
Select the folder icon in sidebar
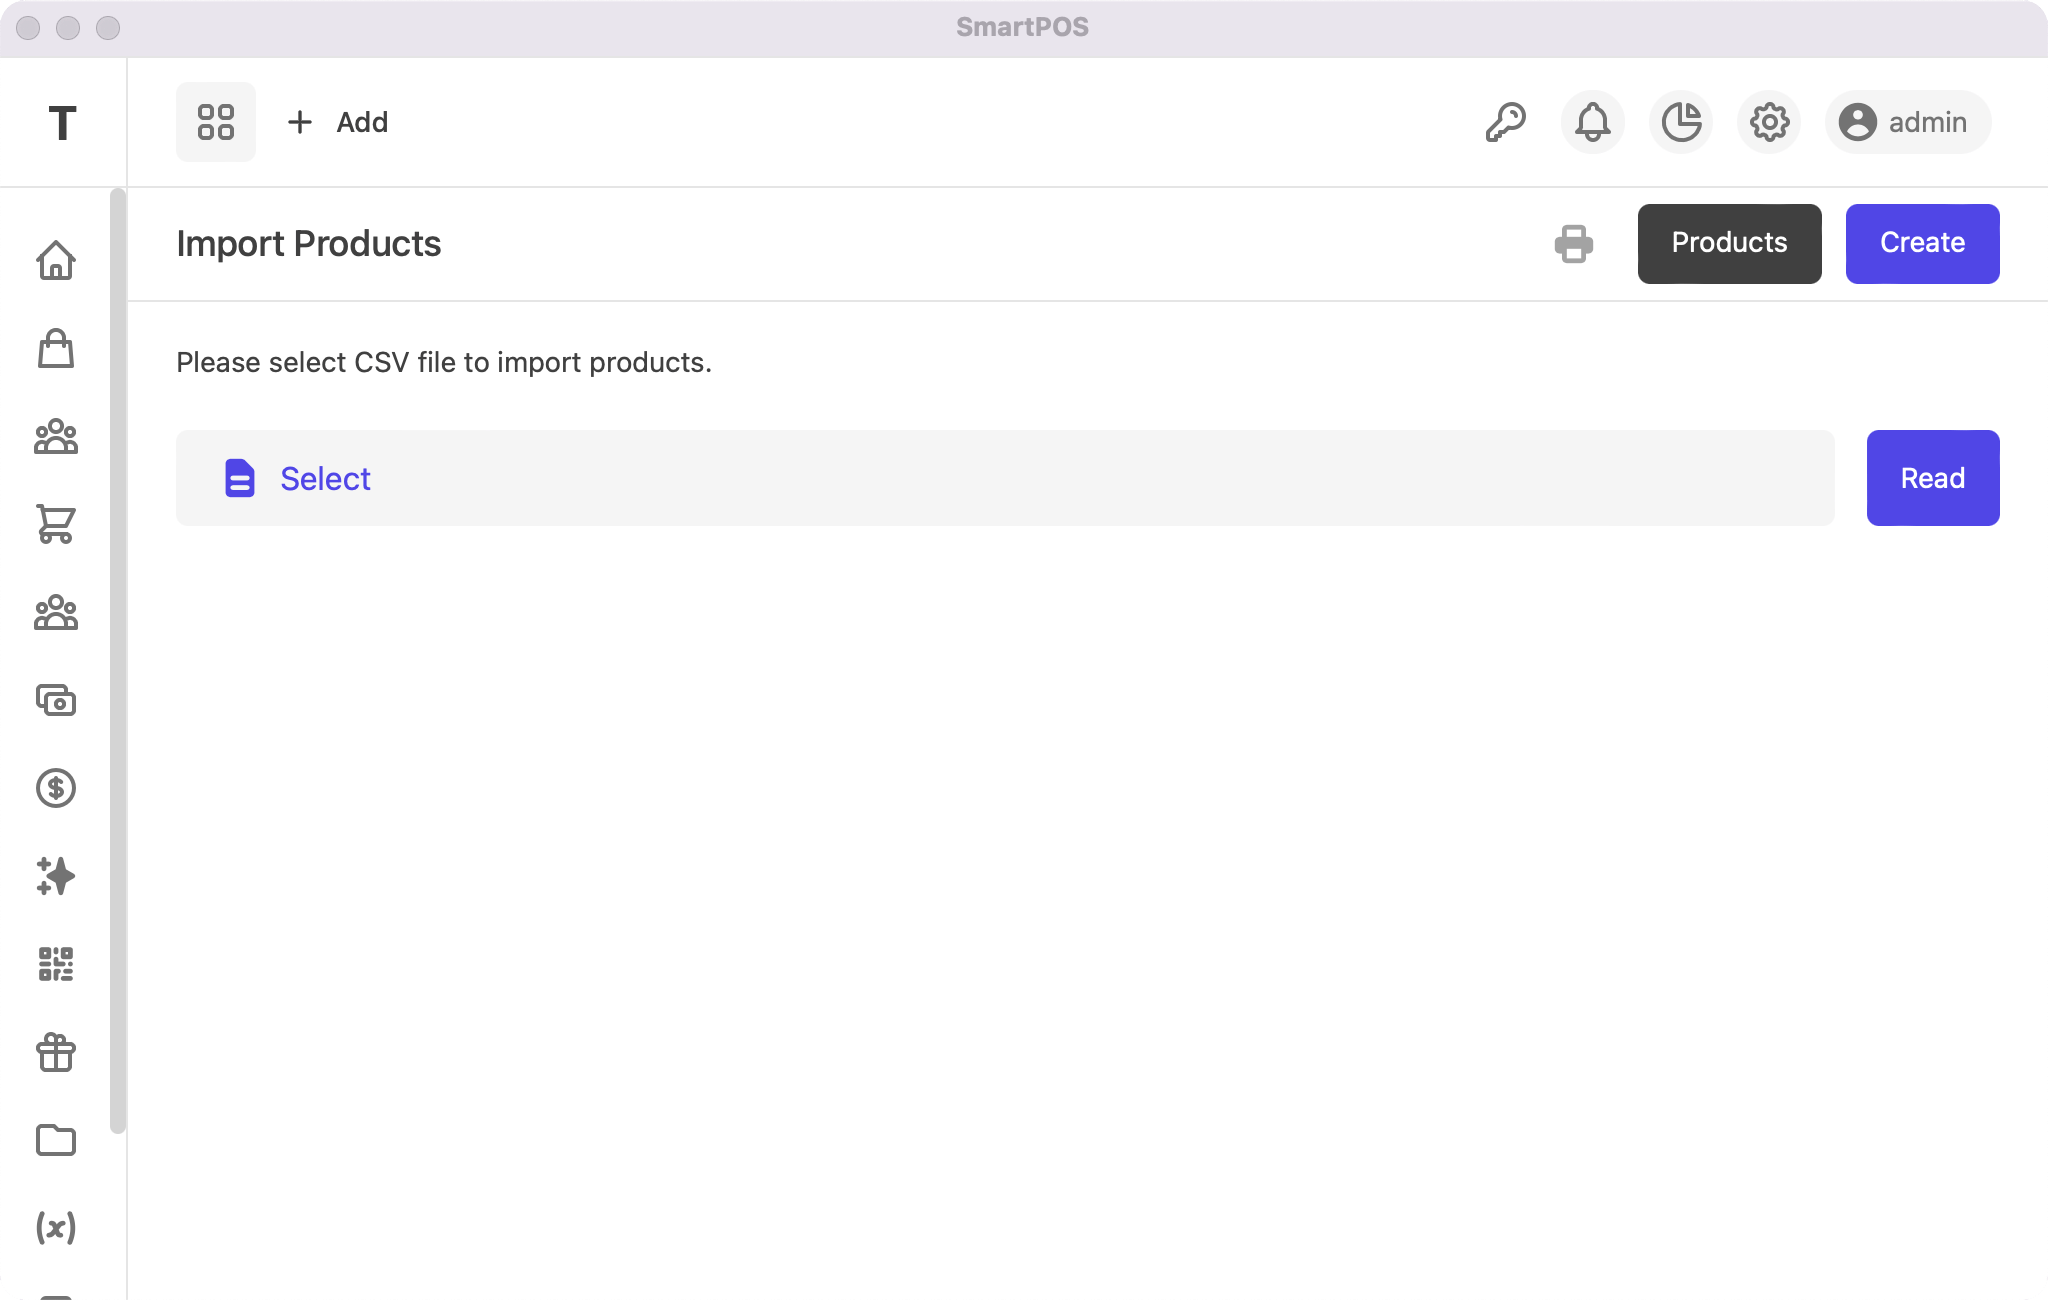[57, 1141]
